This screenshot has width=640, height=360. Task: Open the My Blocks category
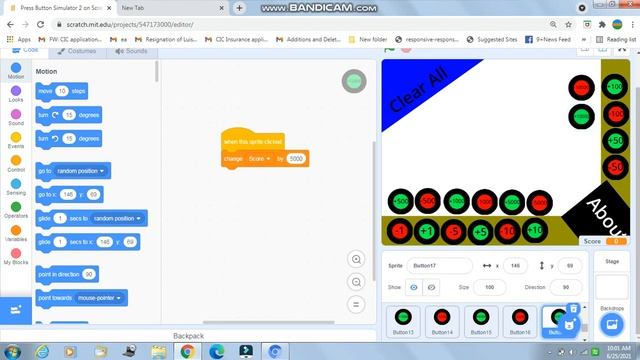[x=16, y=257]
